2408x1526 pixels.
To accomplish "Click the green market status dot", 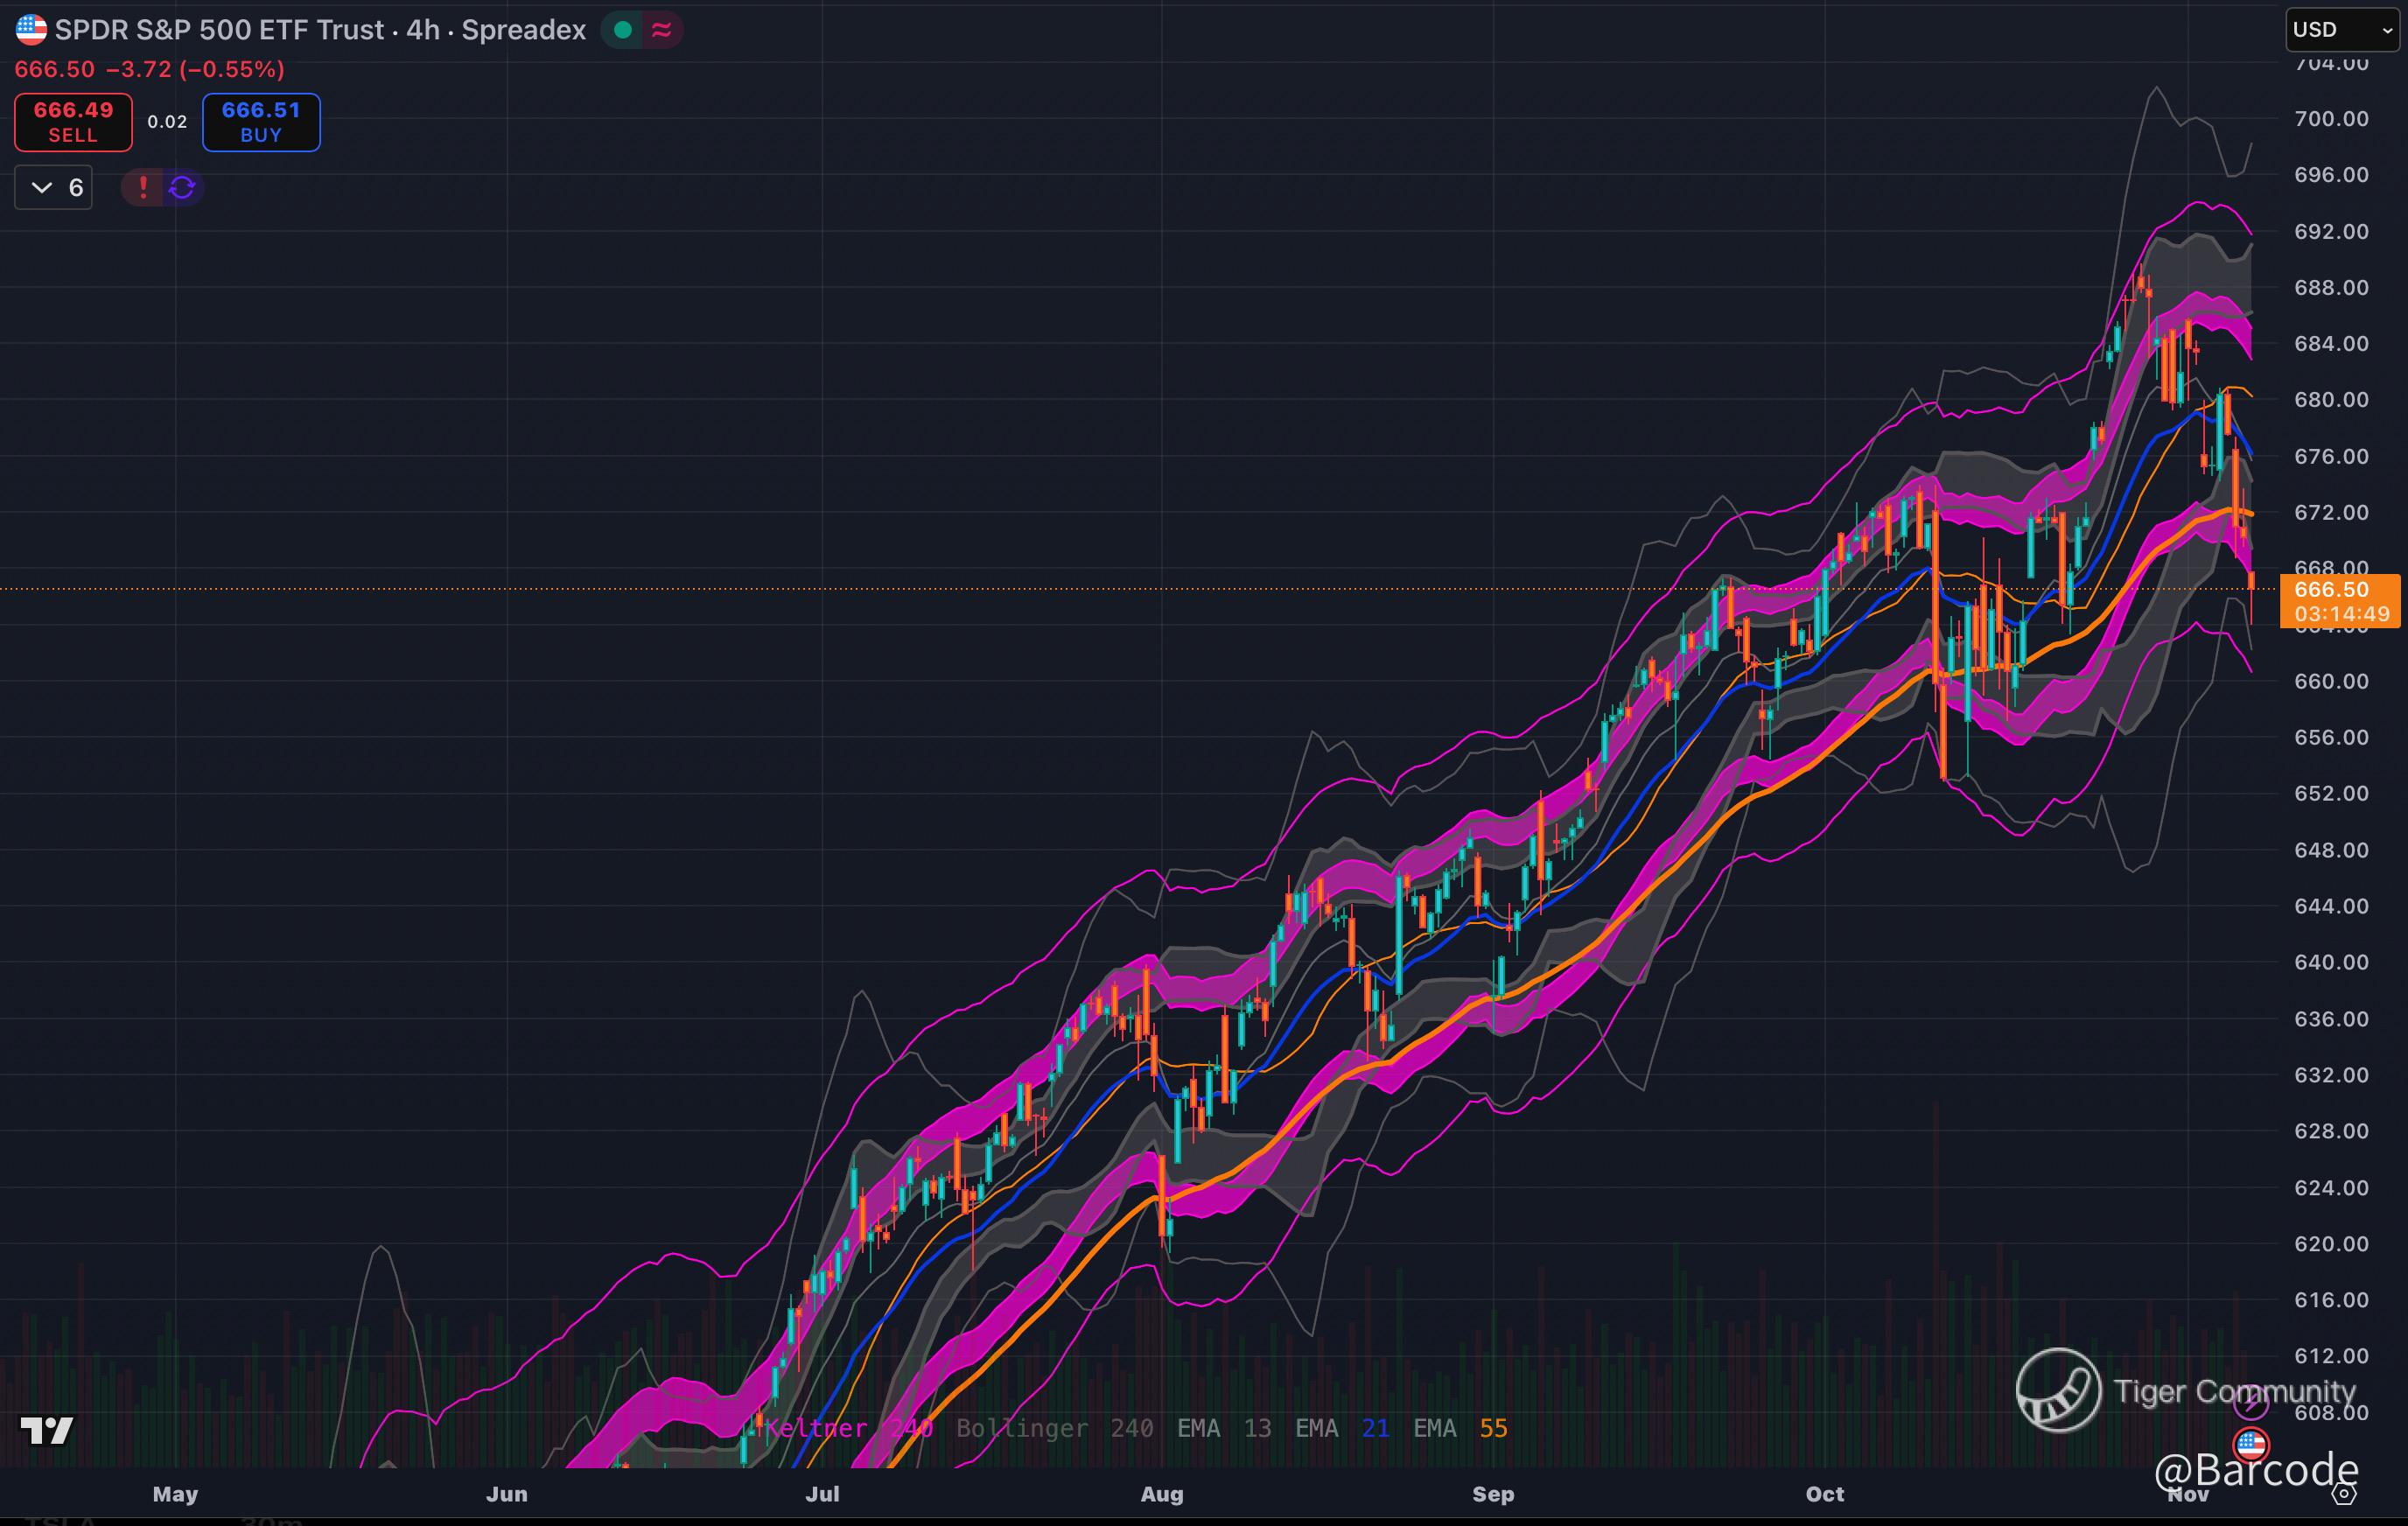I will point(622,30).
